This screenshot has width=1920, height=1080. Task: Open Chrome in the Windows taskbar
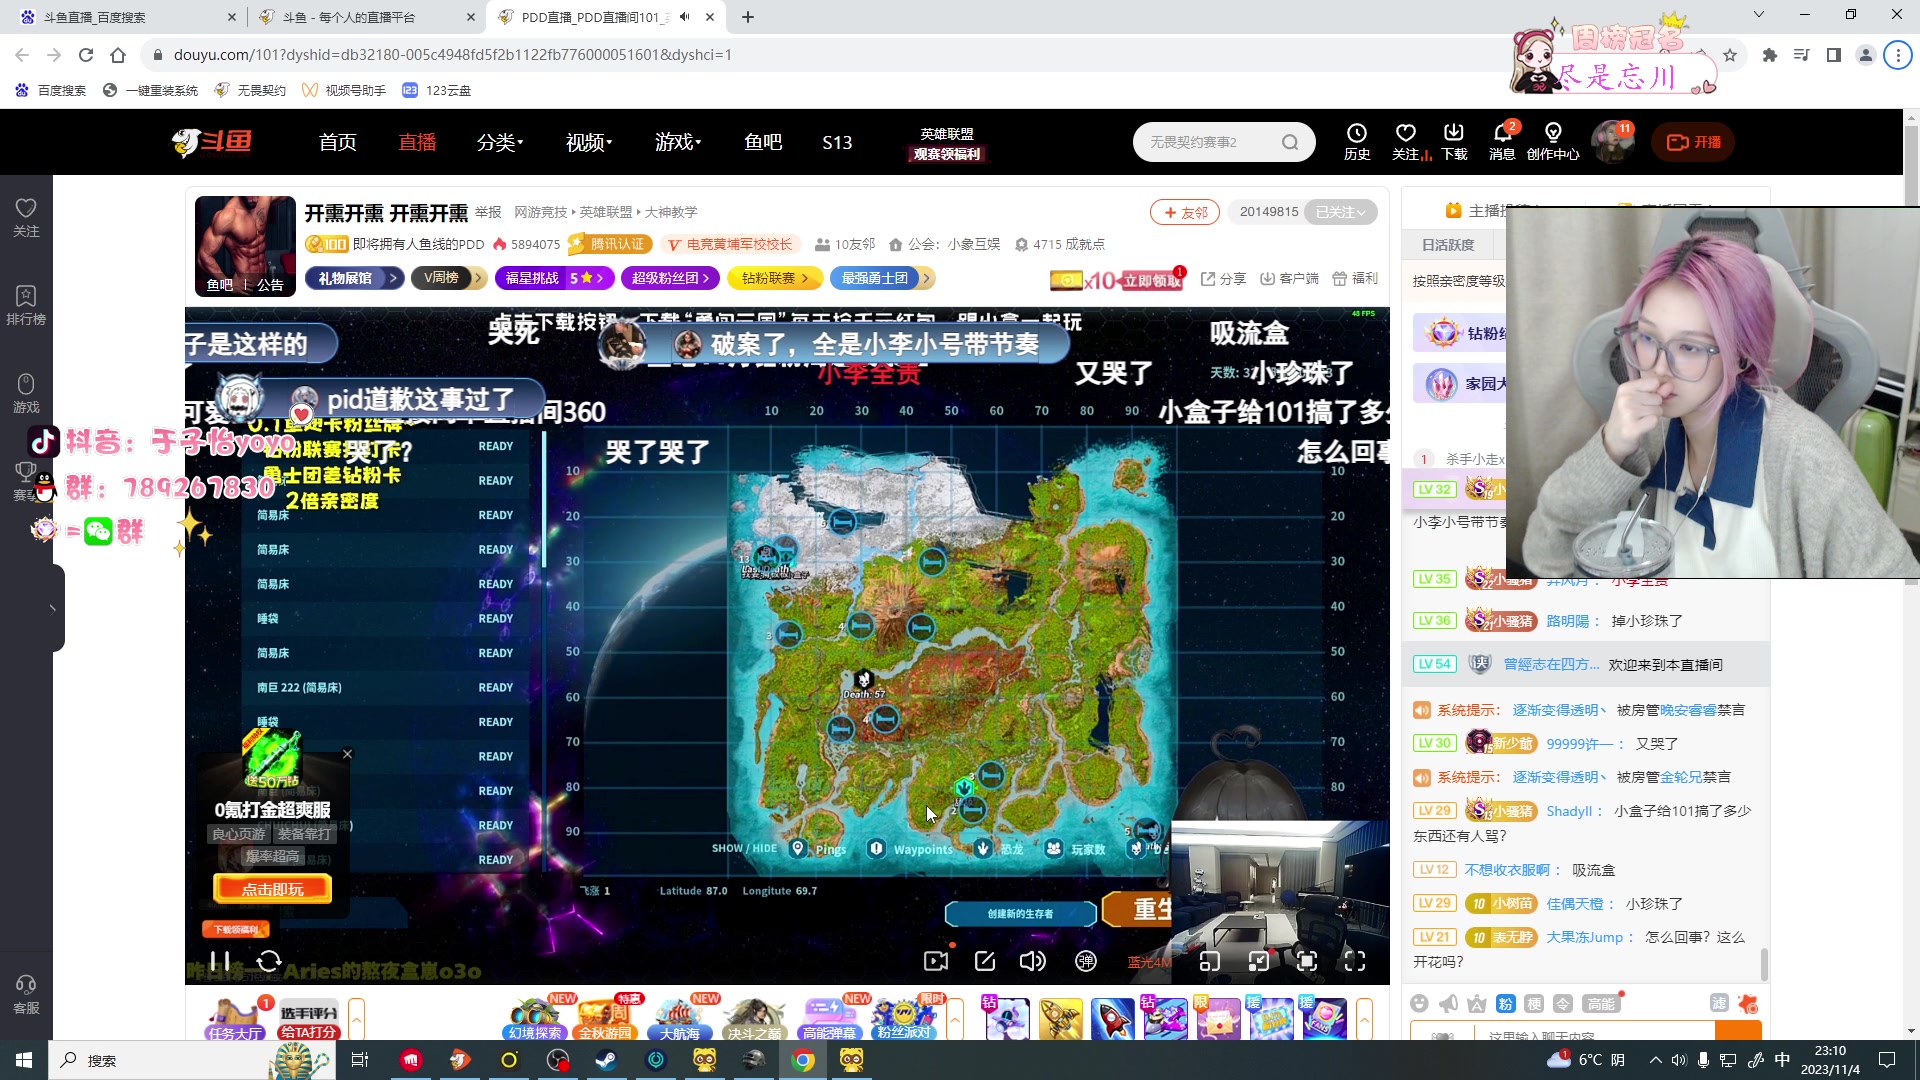[802, 1060]
